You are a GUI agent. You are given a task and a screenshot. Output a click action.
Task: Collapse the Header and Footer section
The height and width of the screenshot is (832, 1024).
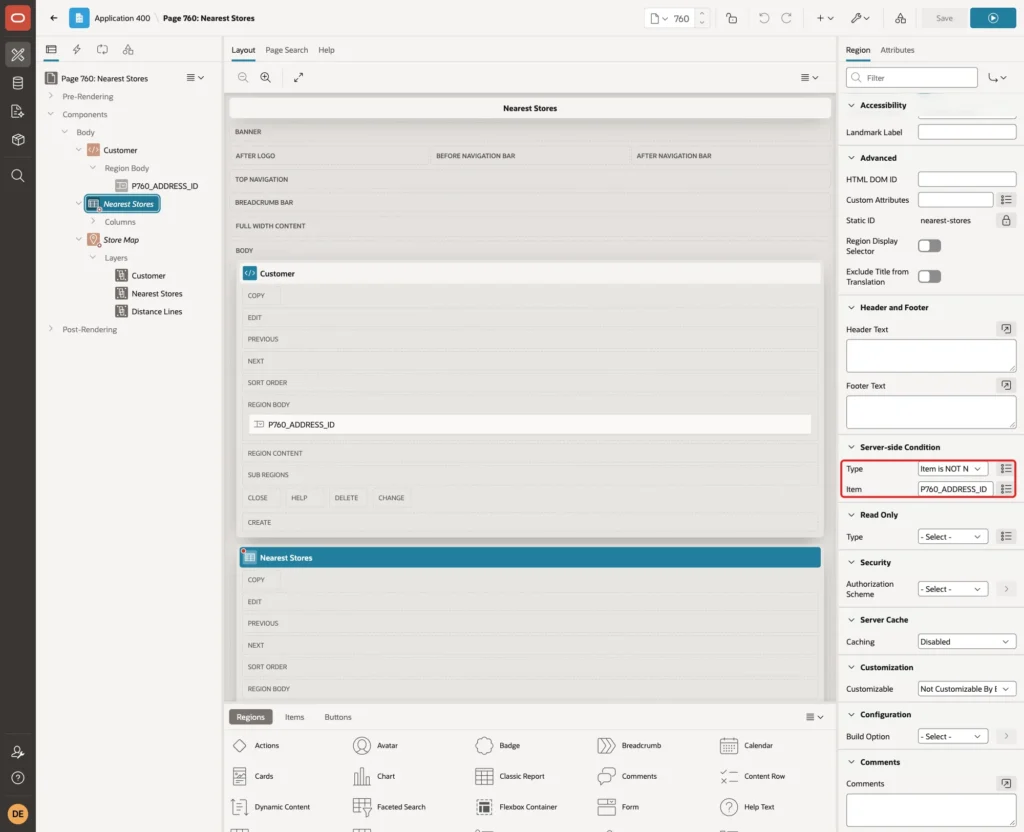tap(851, 308)
